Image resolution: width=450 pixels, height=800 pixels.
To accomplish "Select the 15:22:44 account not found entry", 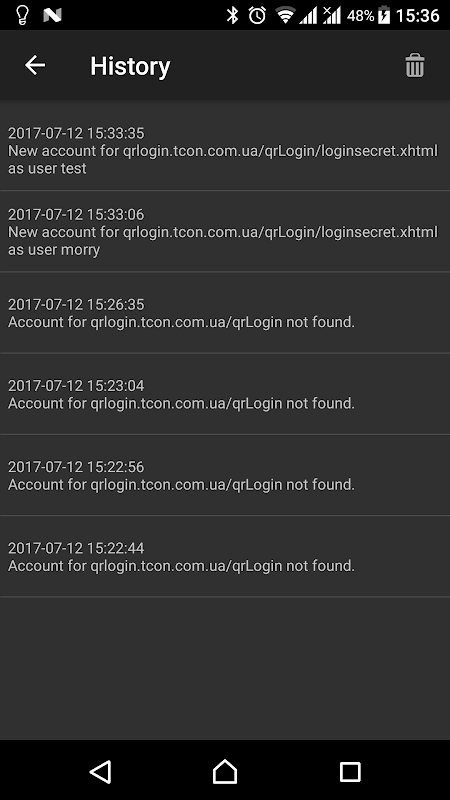I will click(225, 556).
